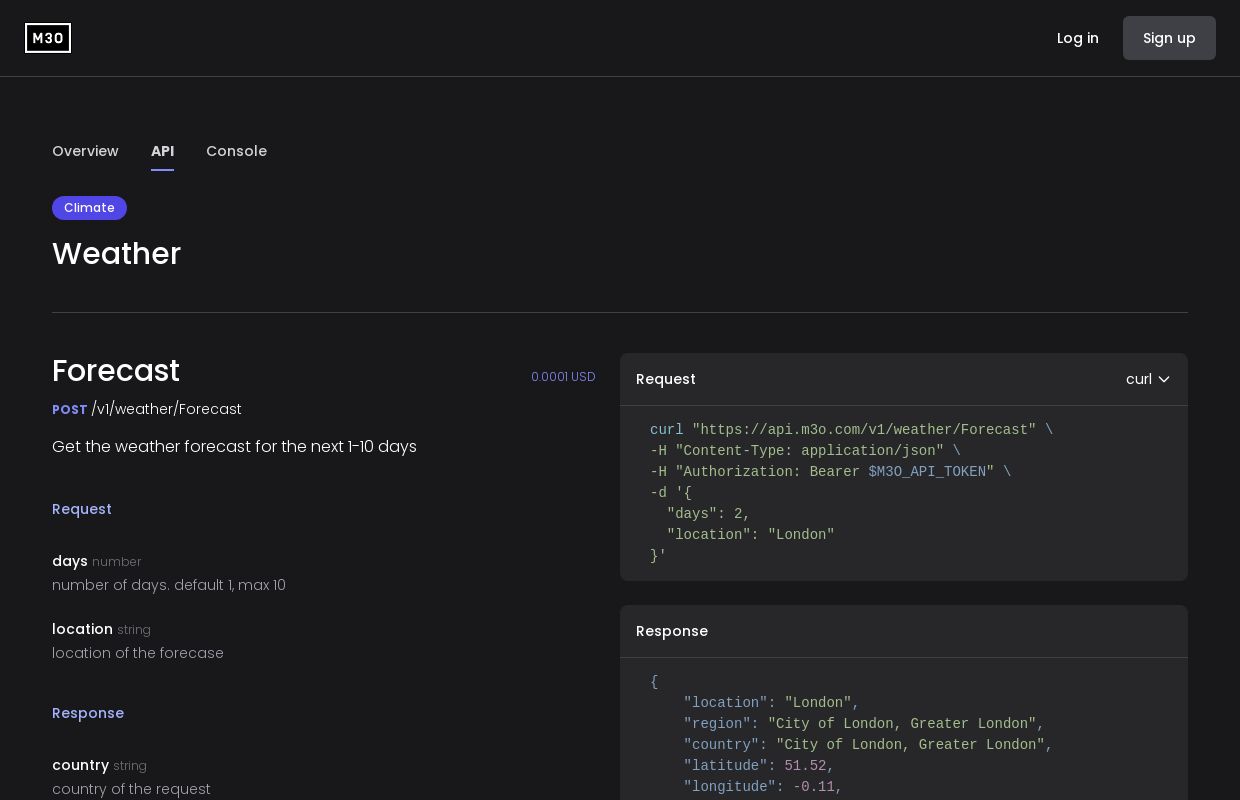Click the "location": "London" response line
This screenshot has height=800, width=1240.
point(772,703)
